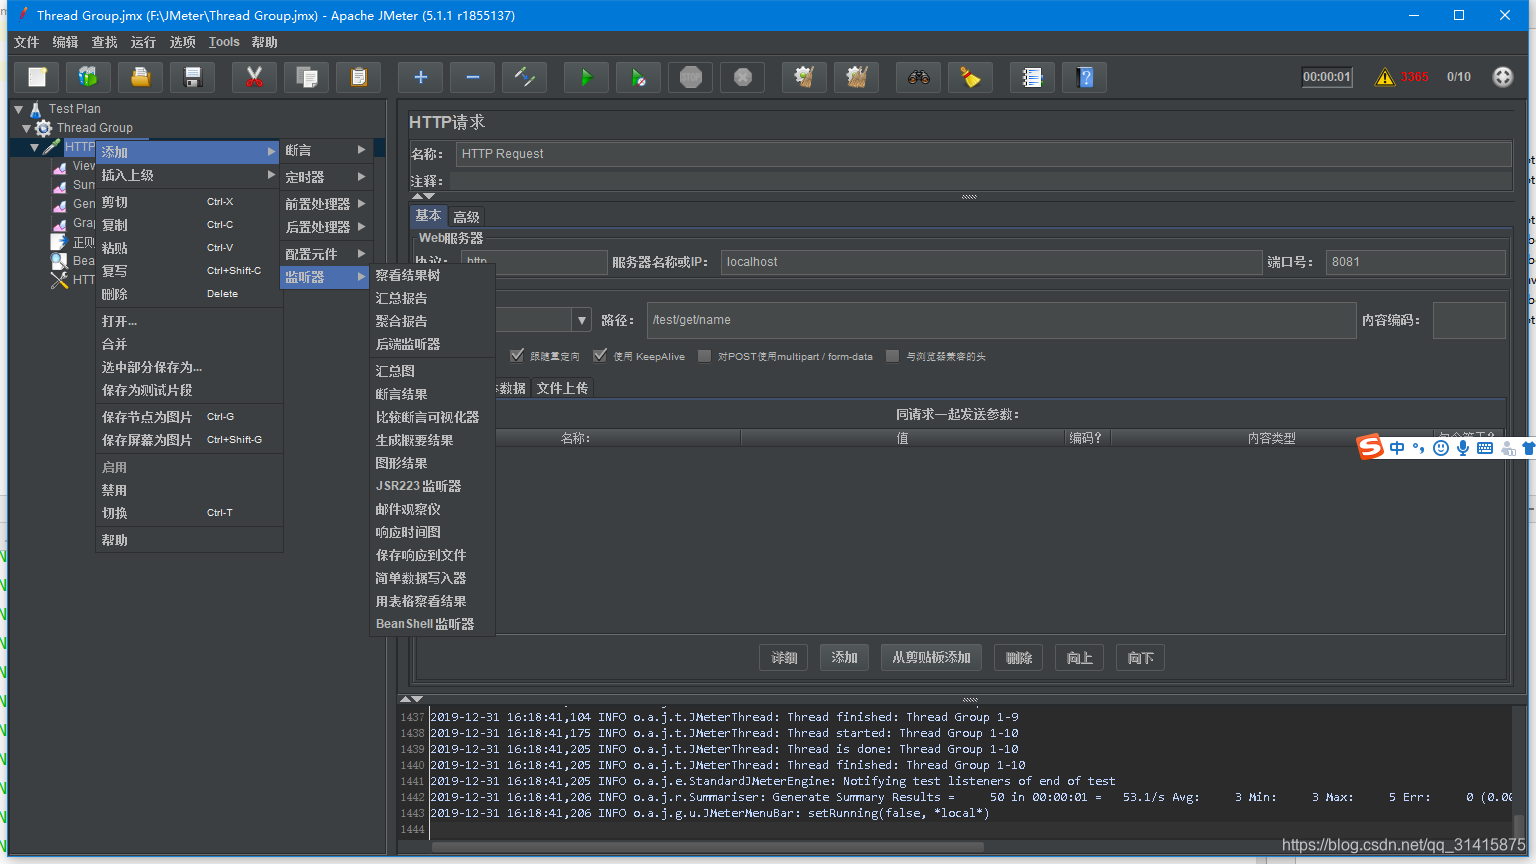Click 向上 button
1536x864 pixels.
(x=1079, y=658)
